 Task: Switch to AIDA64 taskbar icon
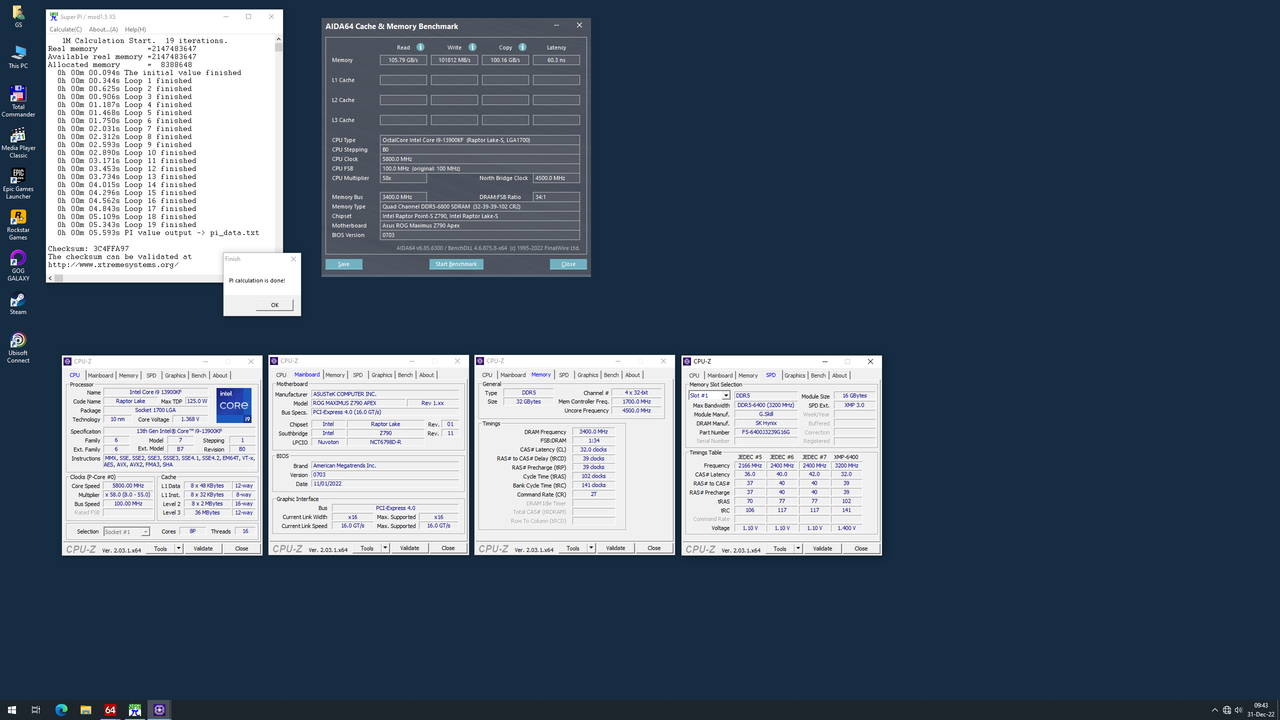pyautogui.click(x=110, y=710)
